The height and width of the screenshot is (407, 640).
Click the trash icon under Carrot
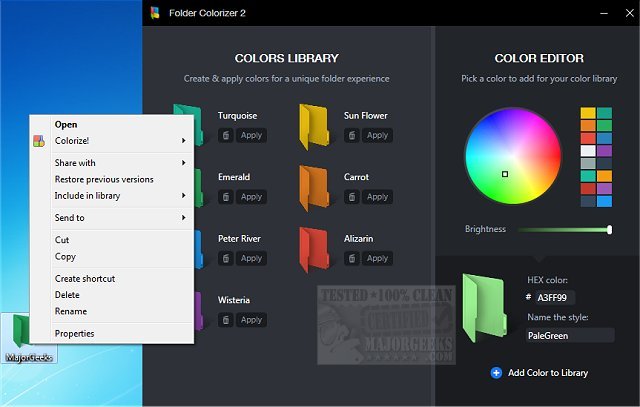tap(352, 197)
